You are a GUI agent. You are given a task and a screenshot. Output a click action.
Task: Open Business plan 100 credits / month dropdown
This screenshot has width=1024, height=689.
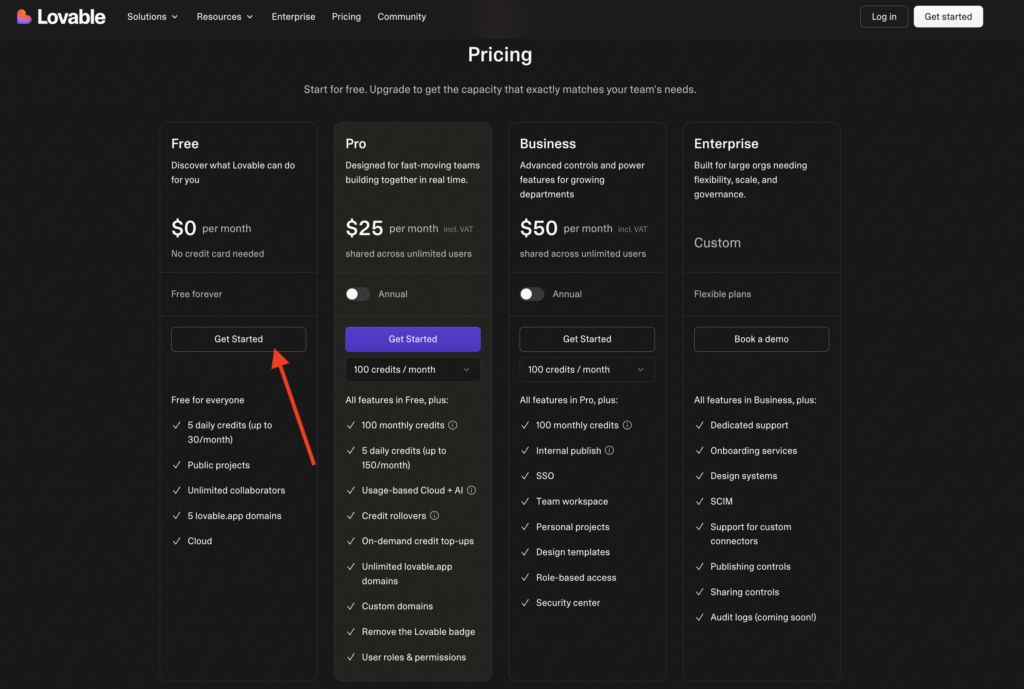click(x=587, y=370)
